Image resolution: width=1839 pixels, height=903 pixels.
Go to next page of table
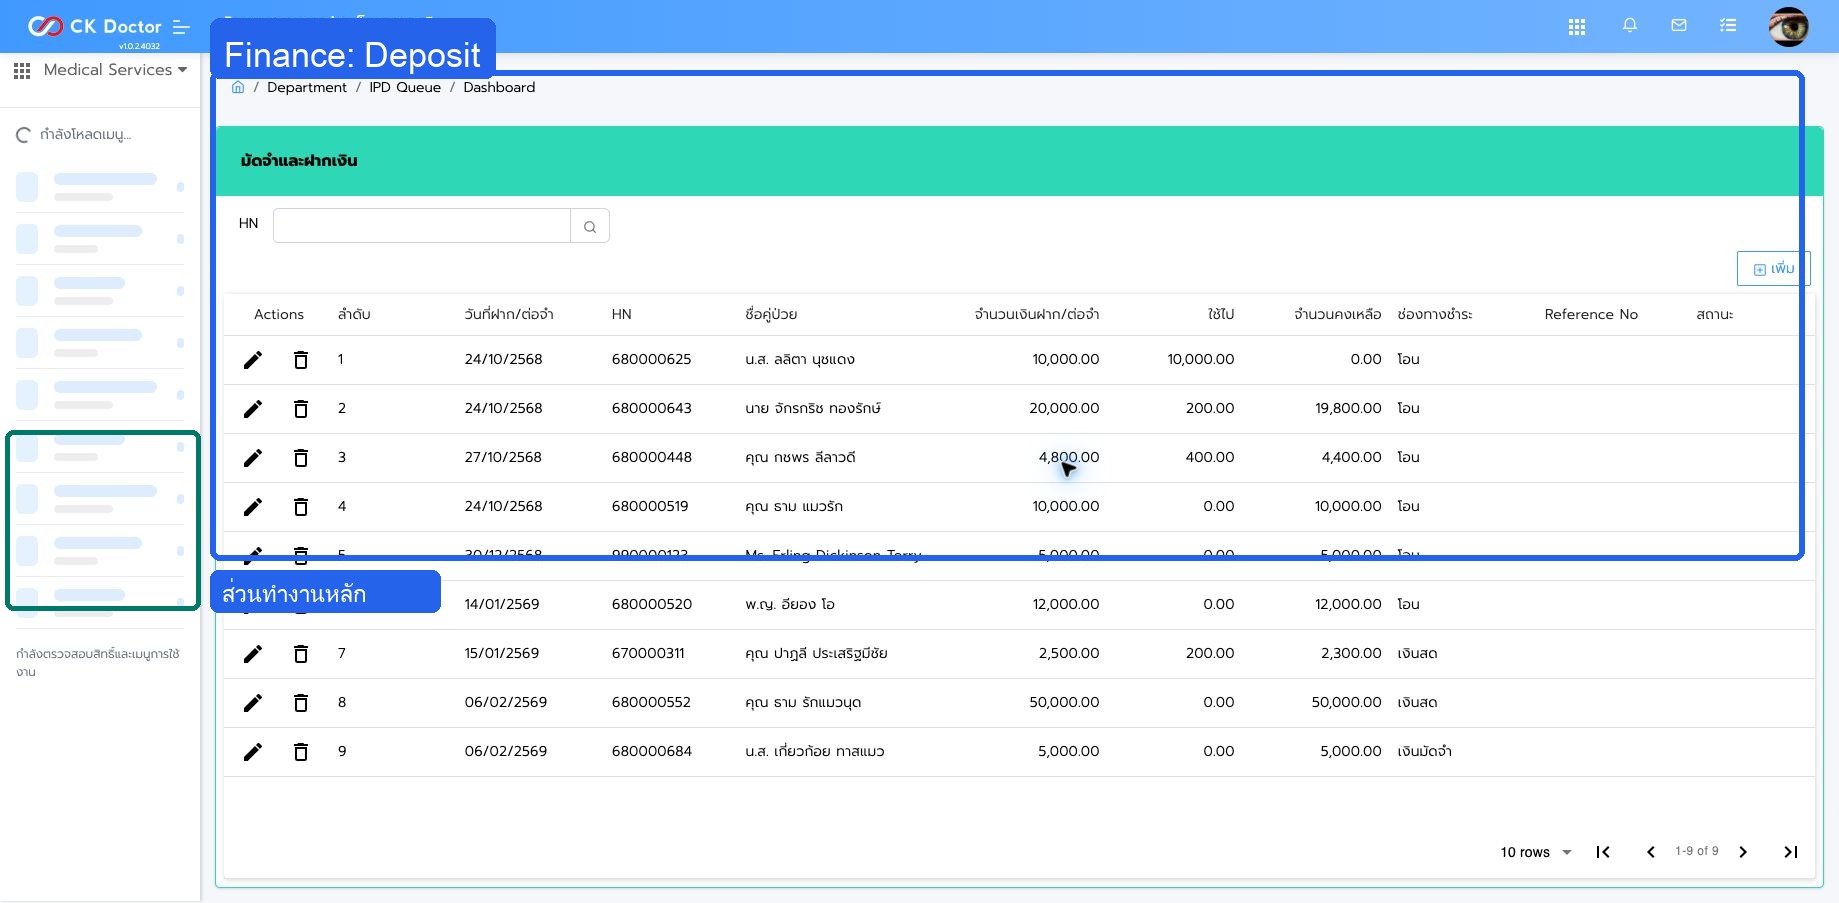(x=1743, y=852)
